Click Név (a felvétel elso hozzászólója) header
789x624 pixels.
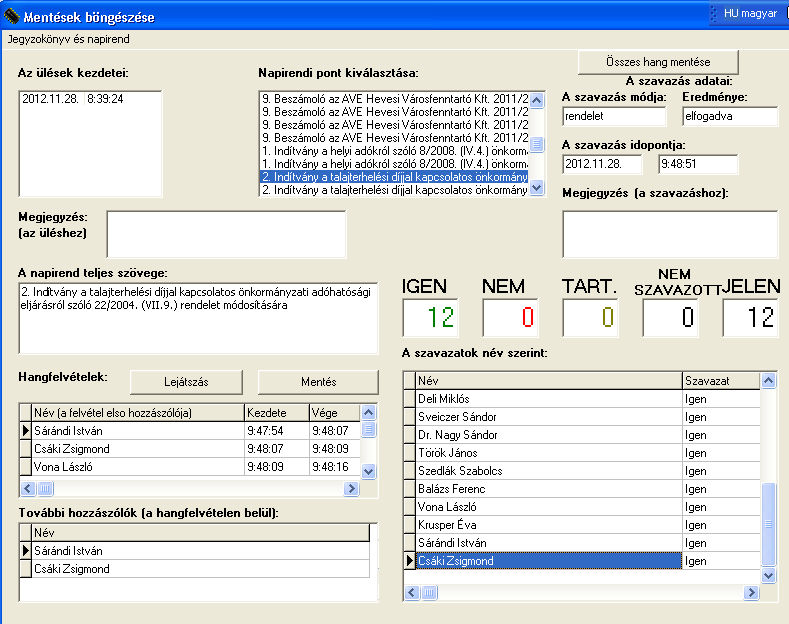tap(138, 413)
